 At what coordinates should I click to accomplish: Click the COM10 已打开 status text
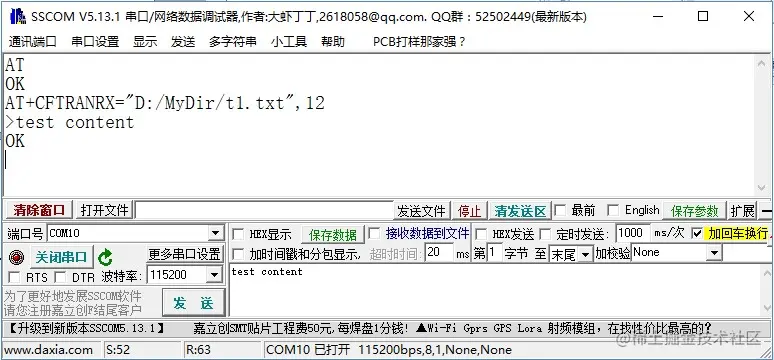click(308, 350)
